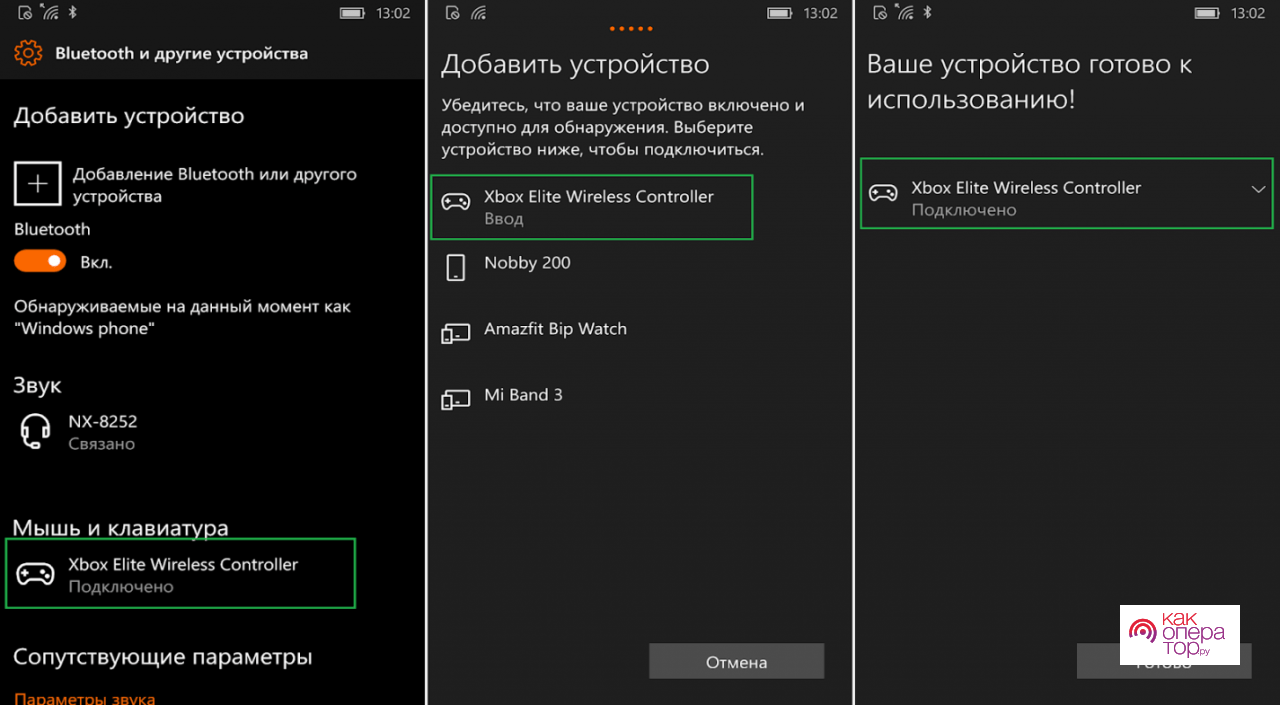Tap gamepad icon of the controller labeled Ввод
This screenshot has width=1280, height=705.
[456, 203]
